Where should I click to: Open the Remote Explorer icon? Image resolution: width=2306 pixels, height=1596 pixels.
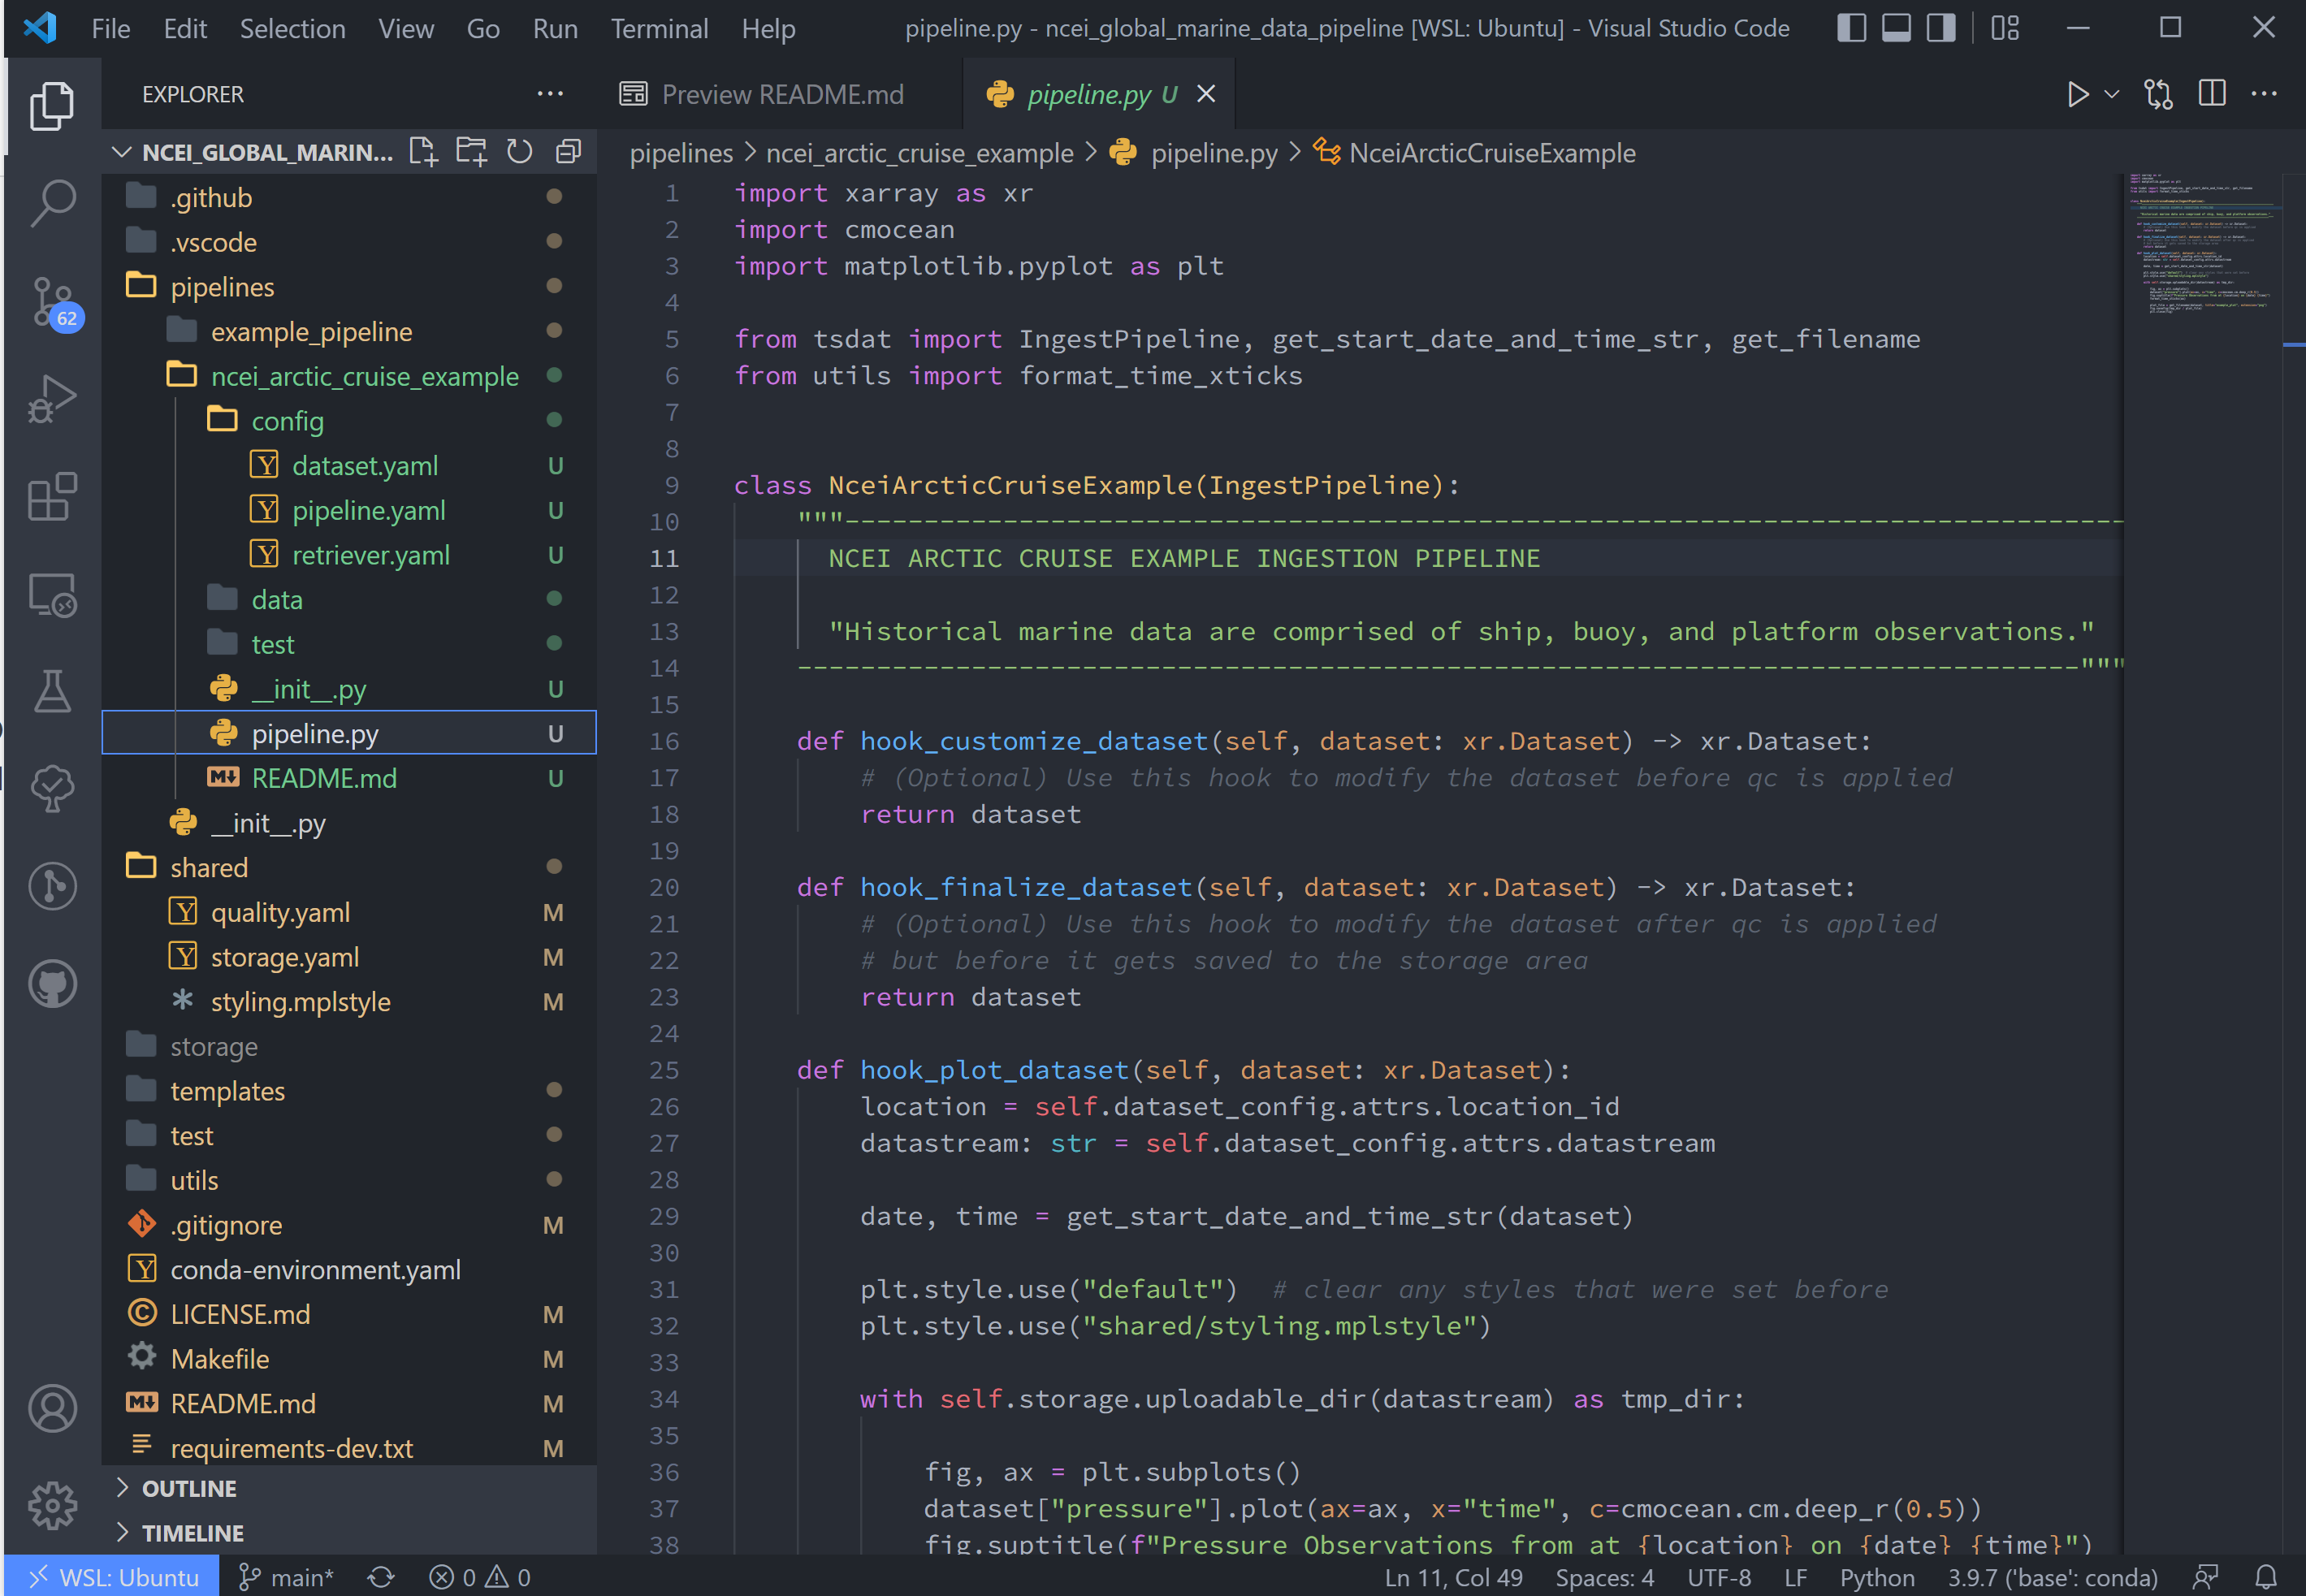[52, 595]
